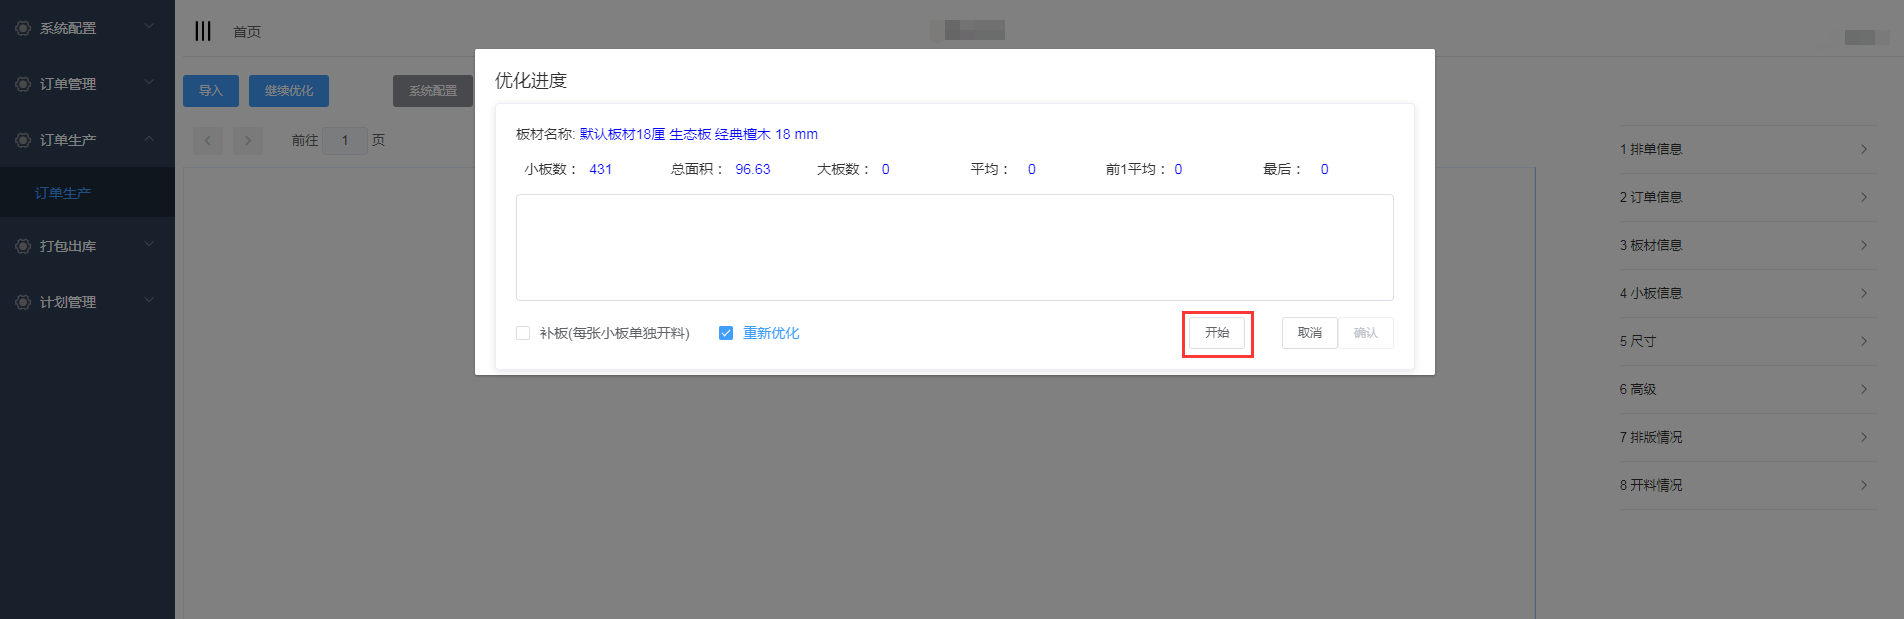Open the 订单生产 submenu item
This screenshot has height=619, width=1904.
pos(63,193)
